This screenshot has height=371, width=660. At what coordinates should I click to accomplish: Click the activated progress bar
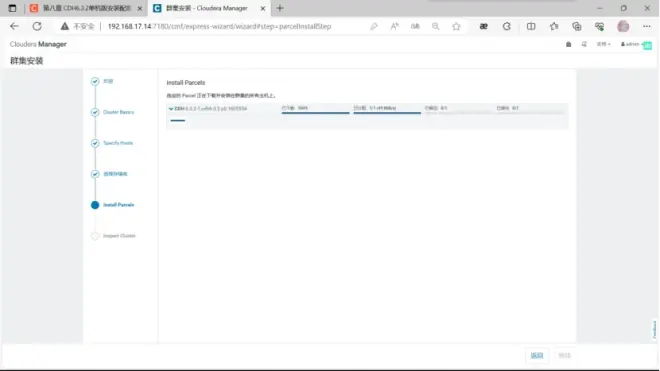coord(530,112)
